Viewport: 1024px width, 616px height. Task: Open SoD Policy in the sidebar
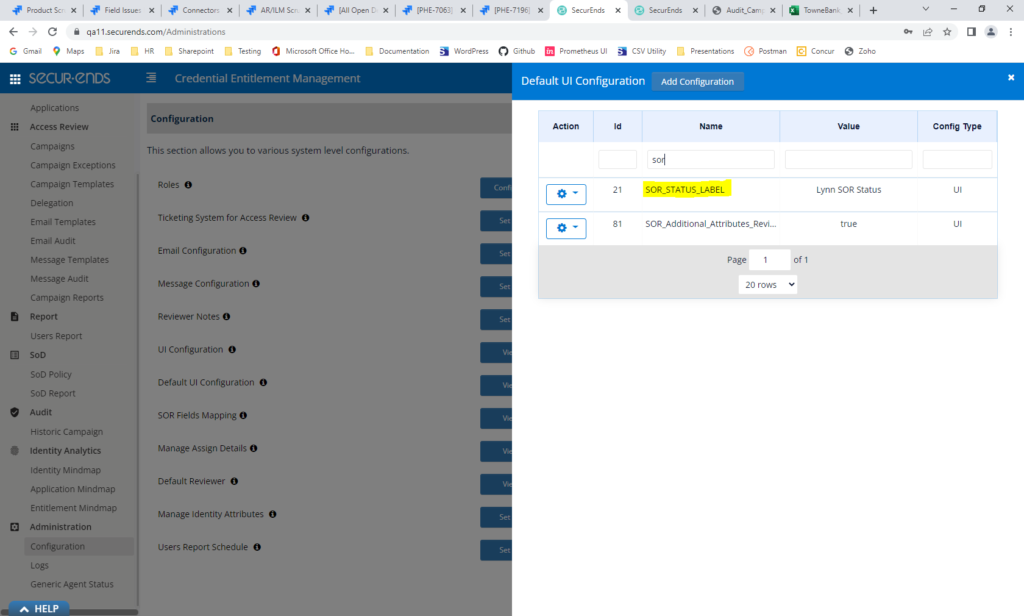51,374
